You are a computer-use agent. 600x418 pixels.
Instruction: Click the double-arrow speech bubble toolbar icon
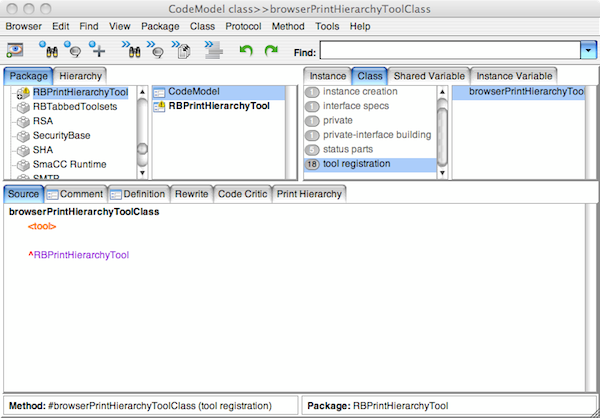click(155, 50)
